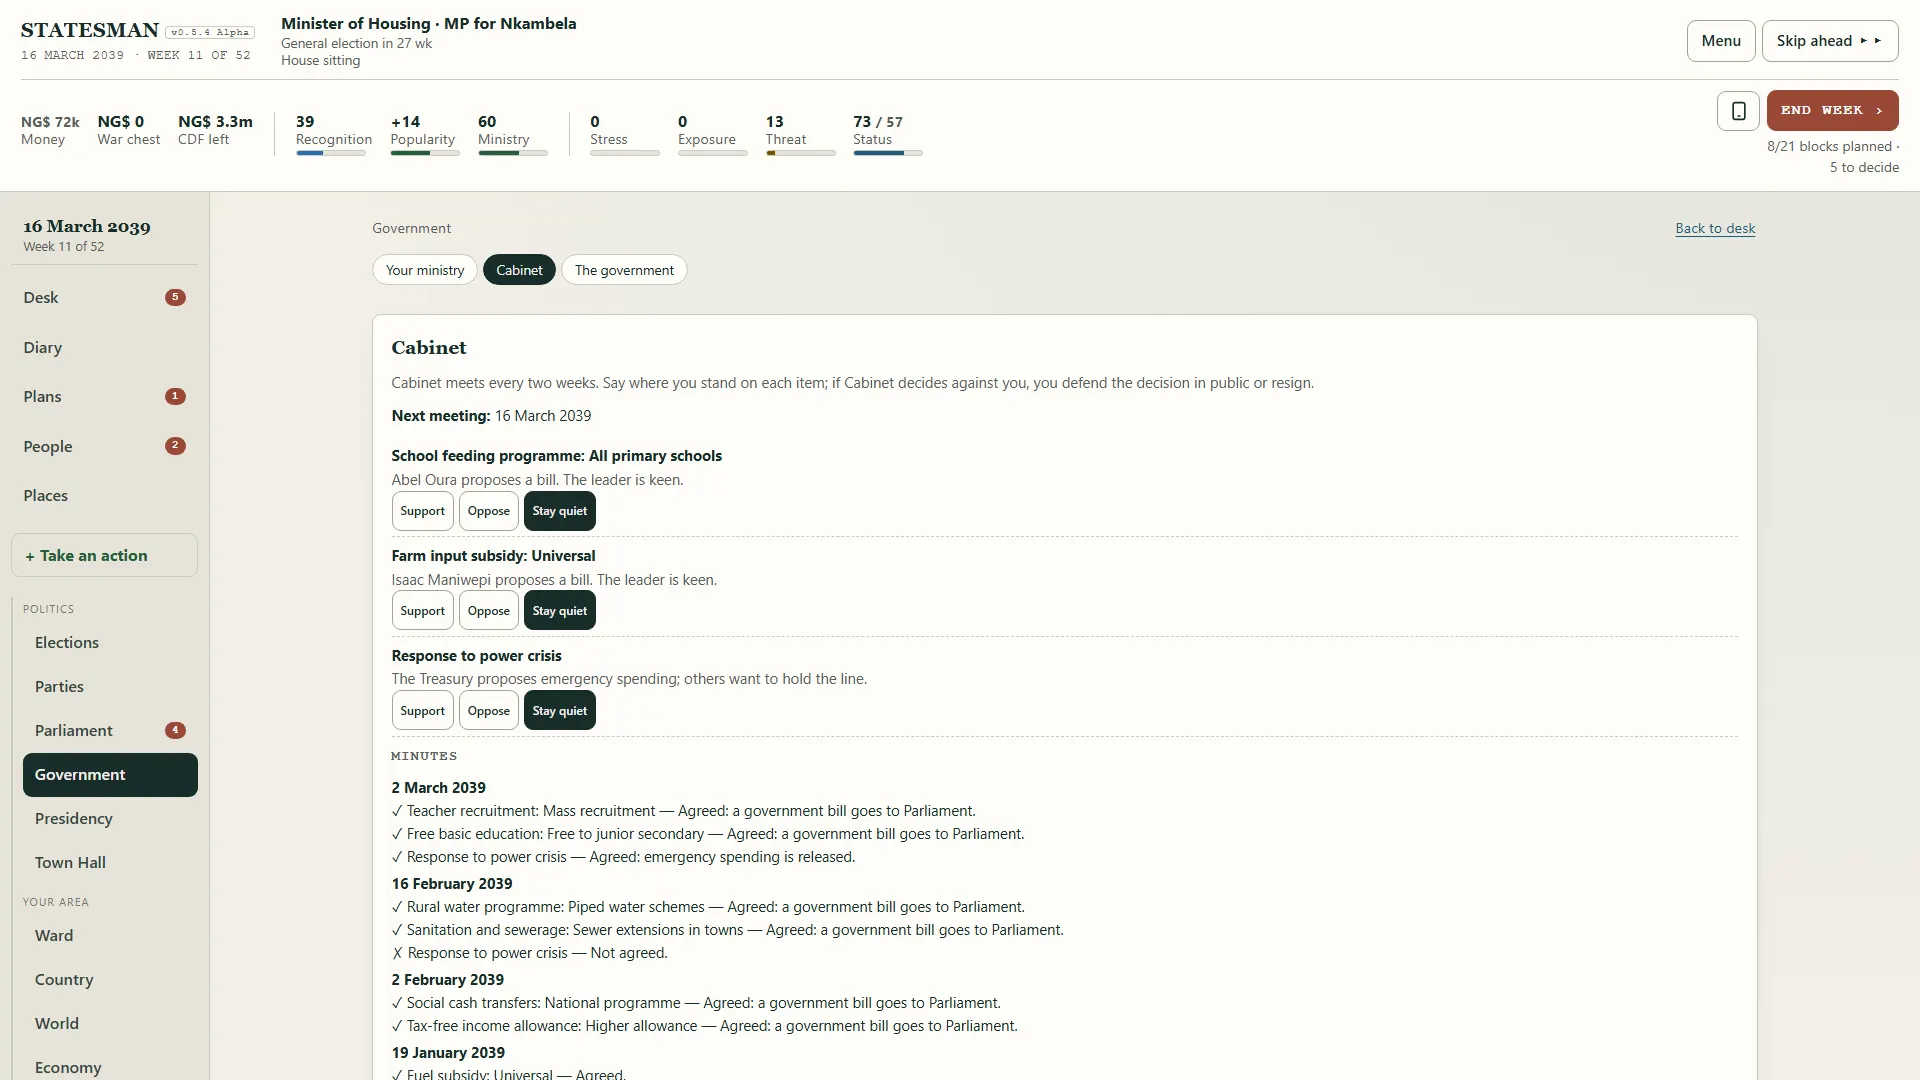The width and height of the screenshot is (1920, 1080).
Task: Click the Status 73 / 57 indicator
Action: coord(887,134)
